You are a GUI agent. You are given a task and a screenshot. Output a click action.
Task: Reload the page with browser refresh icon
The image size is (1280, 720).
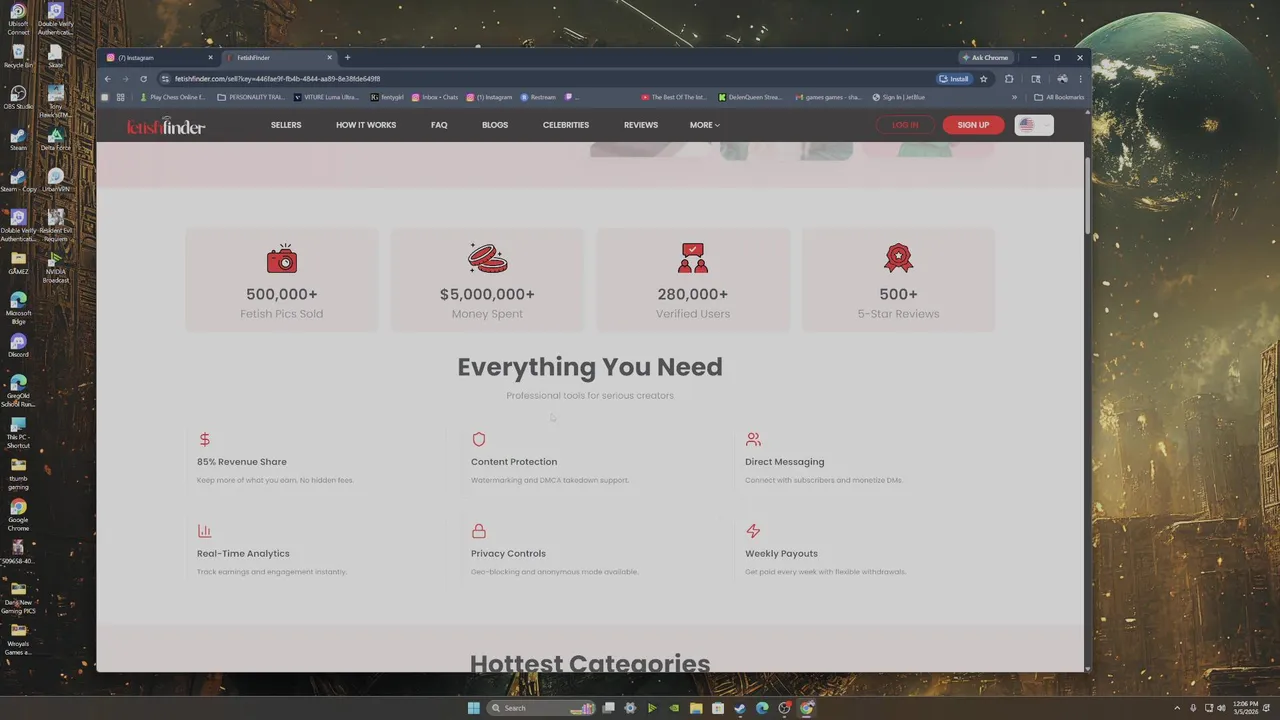tap(143, 79)
